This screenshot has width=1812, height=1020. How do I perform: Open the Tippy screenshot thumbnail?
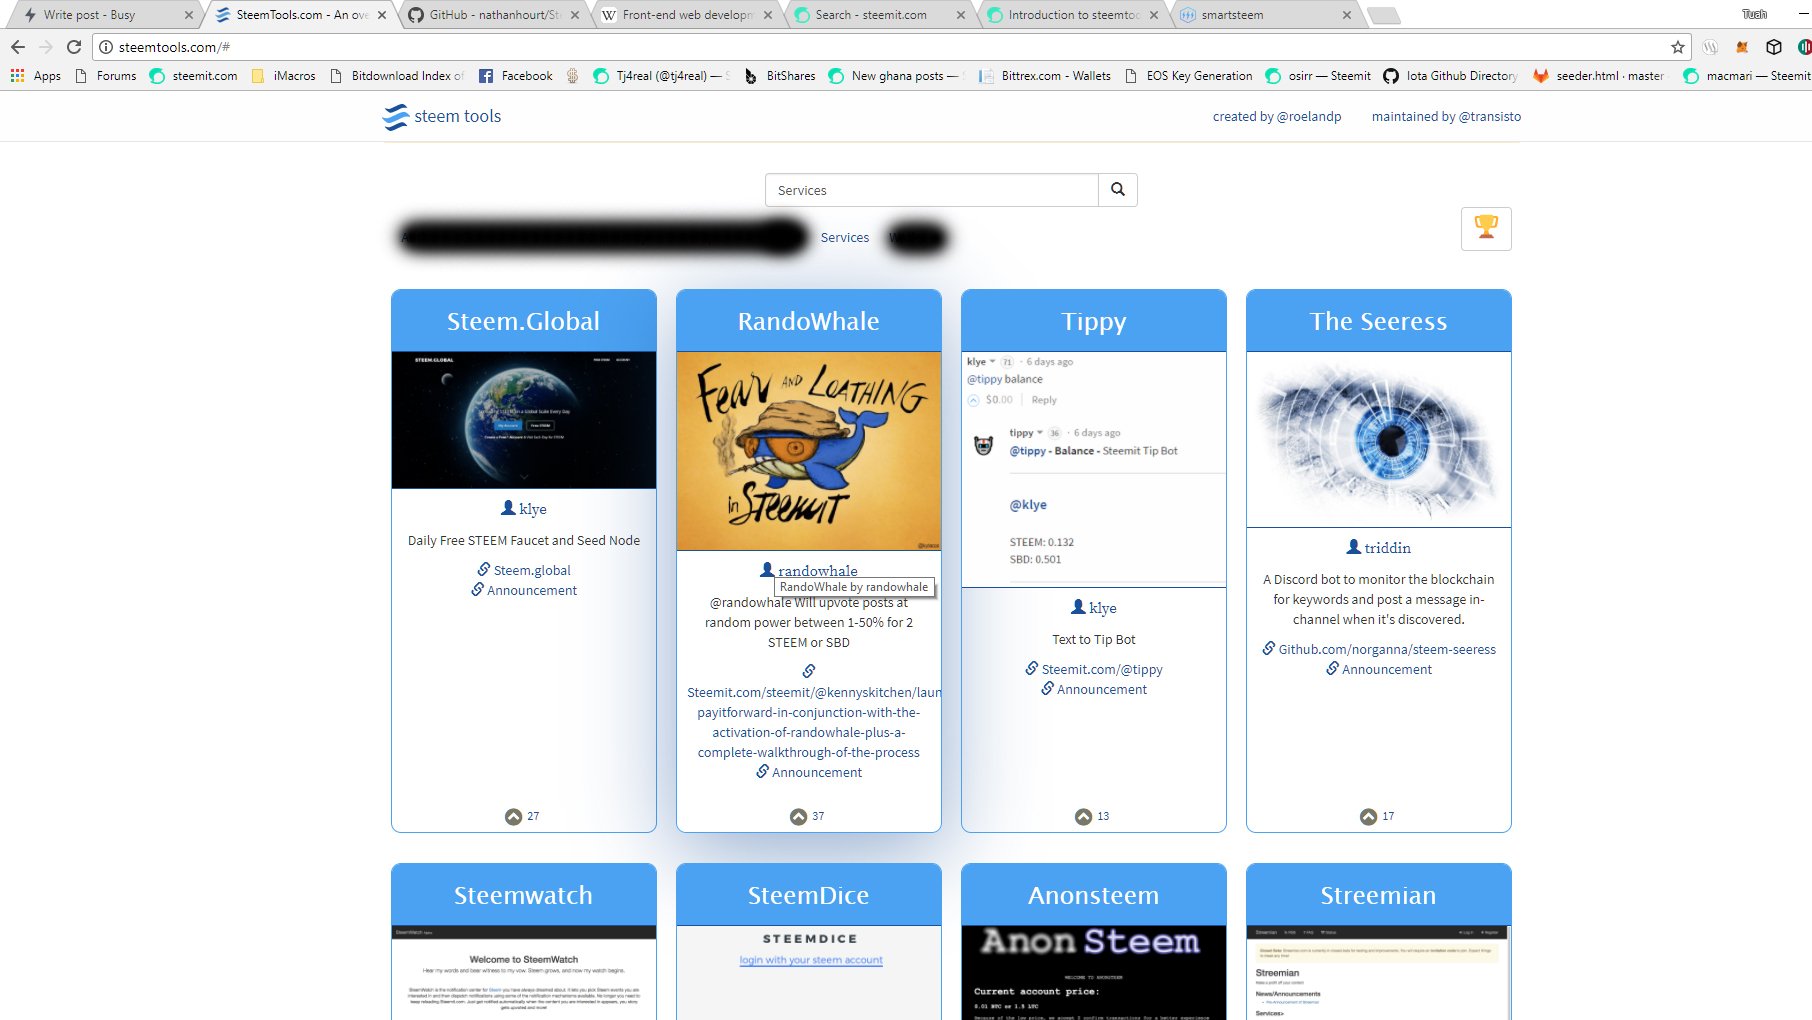(1094, 470)
